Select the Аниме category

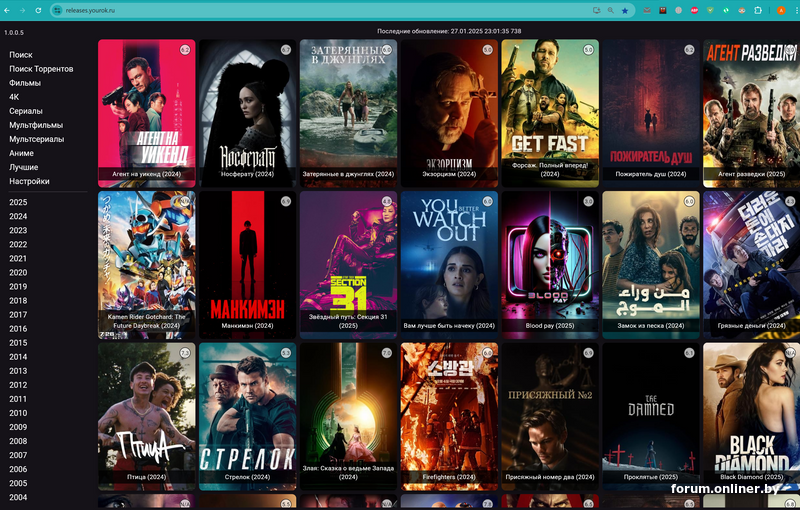[x=21, y=153]
